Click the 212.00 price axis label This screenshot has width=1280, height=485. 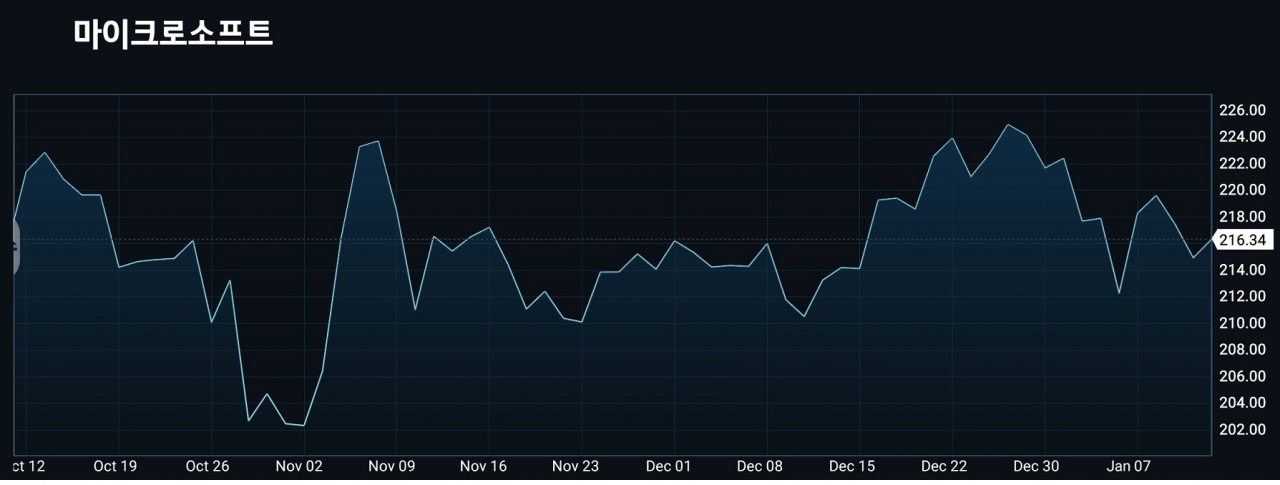pyautogui.click(x=1243, y=296)
